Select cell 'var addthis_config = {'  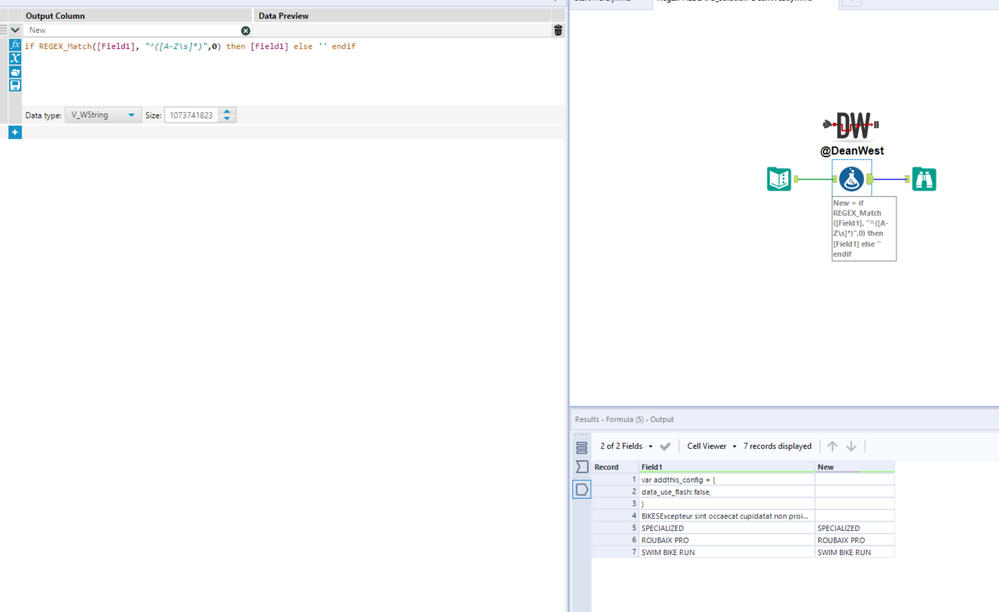tap(727, 480)
